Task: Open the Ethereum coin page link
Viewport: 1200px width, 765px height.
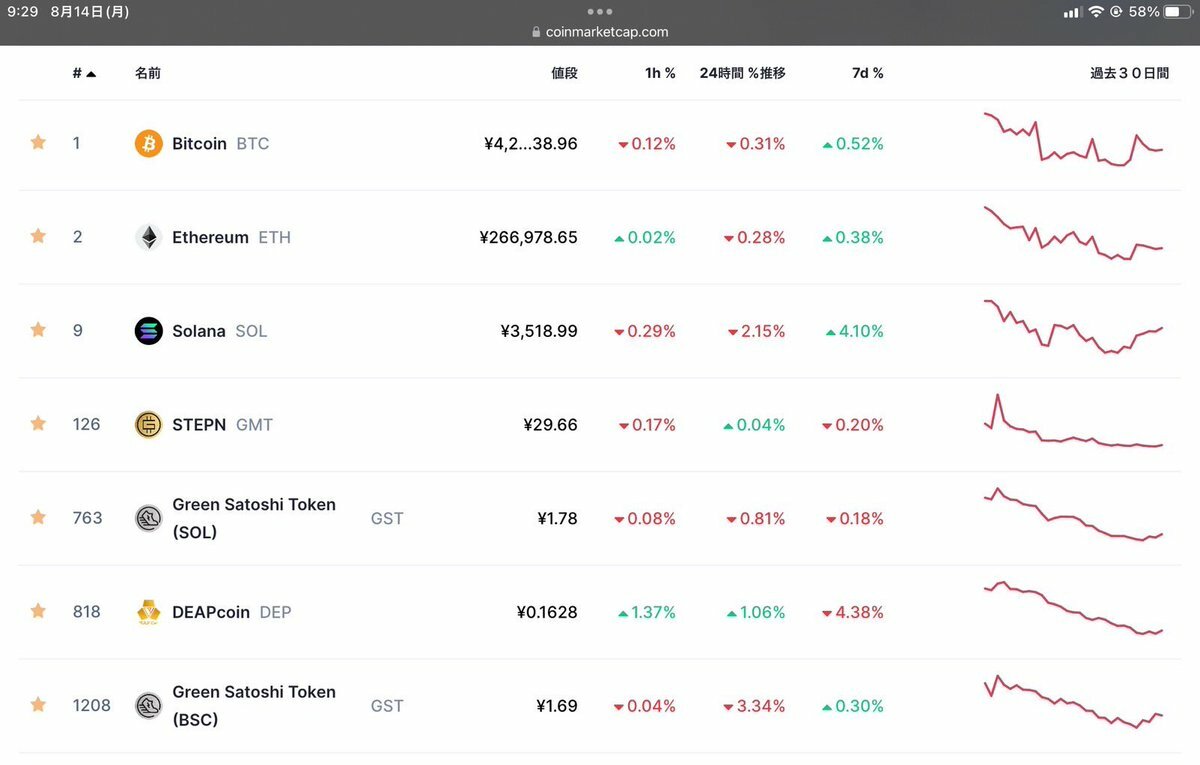Action: (210, 237)
